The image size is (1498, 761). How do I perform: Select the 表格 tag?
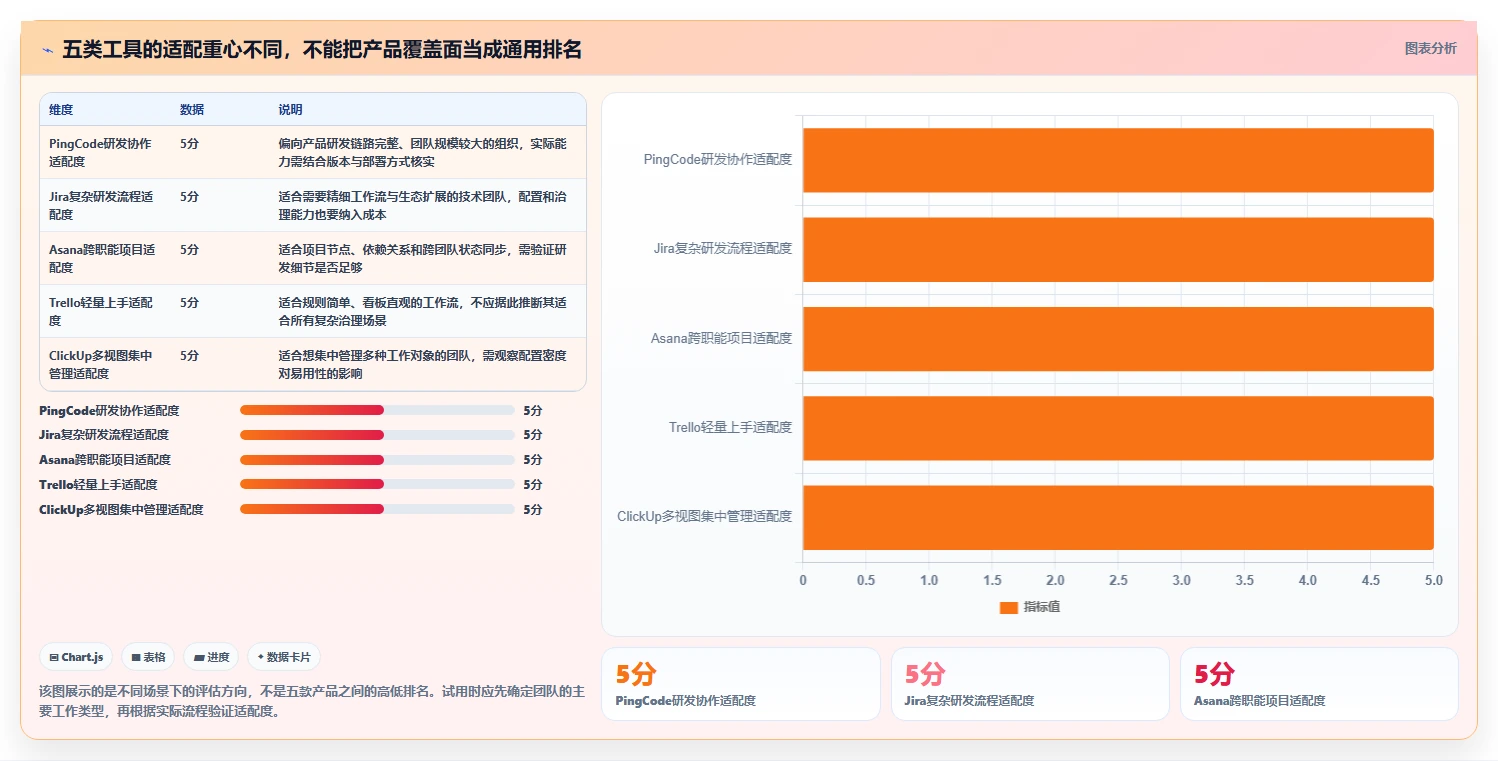pos(148,657)
